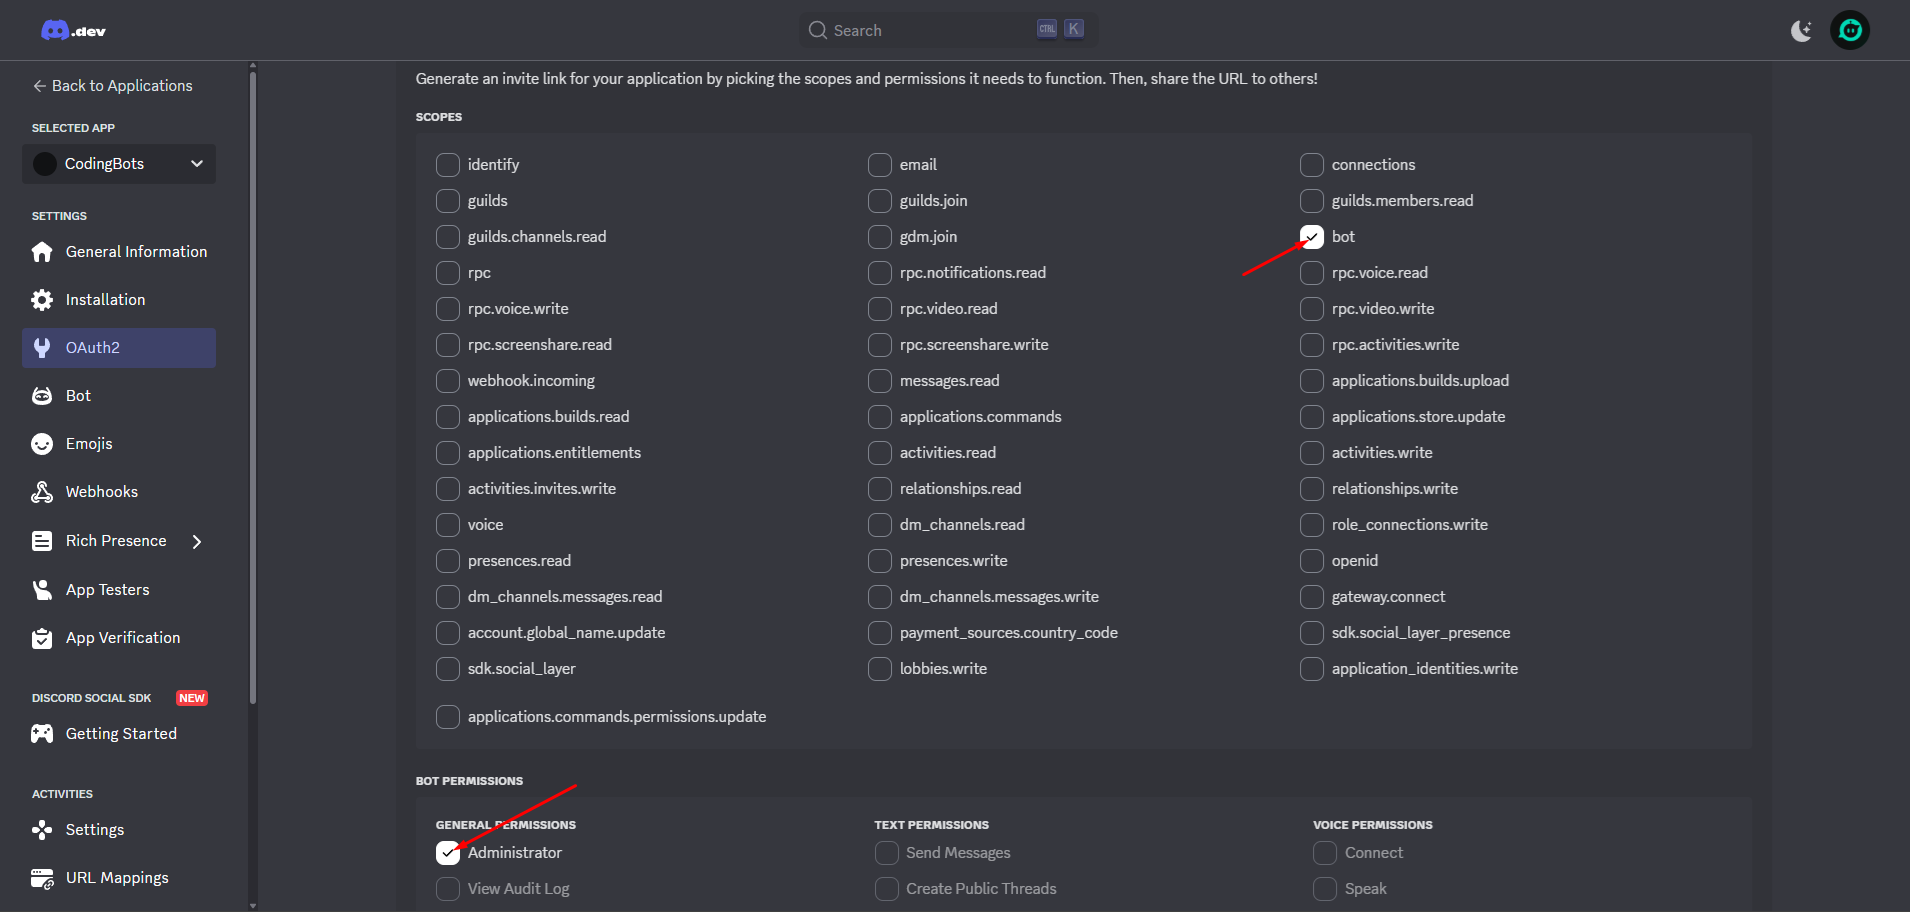Uncheck the Administrator permission checkbox

[448, 853]
